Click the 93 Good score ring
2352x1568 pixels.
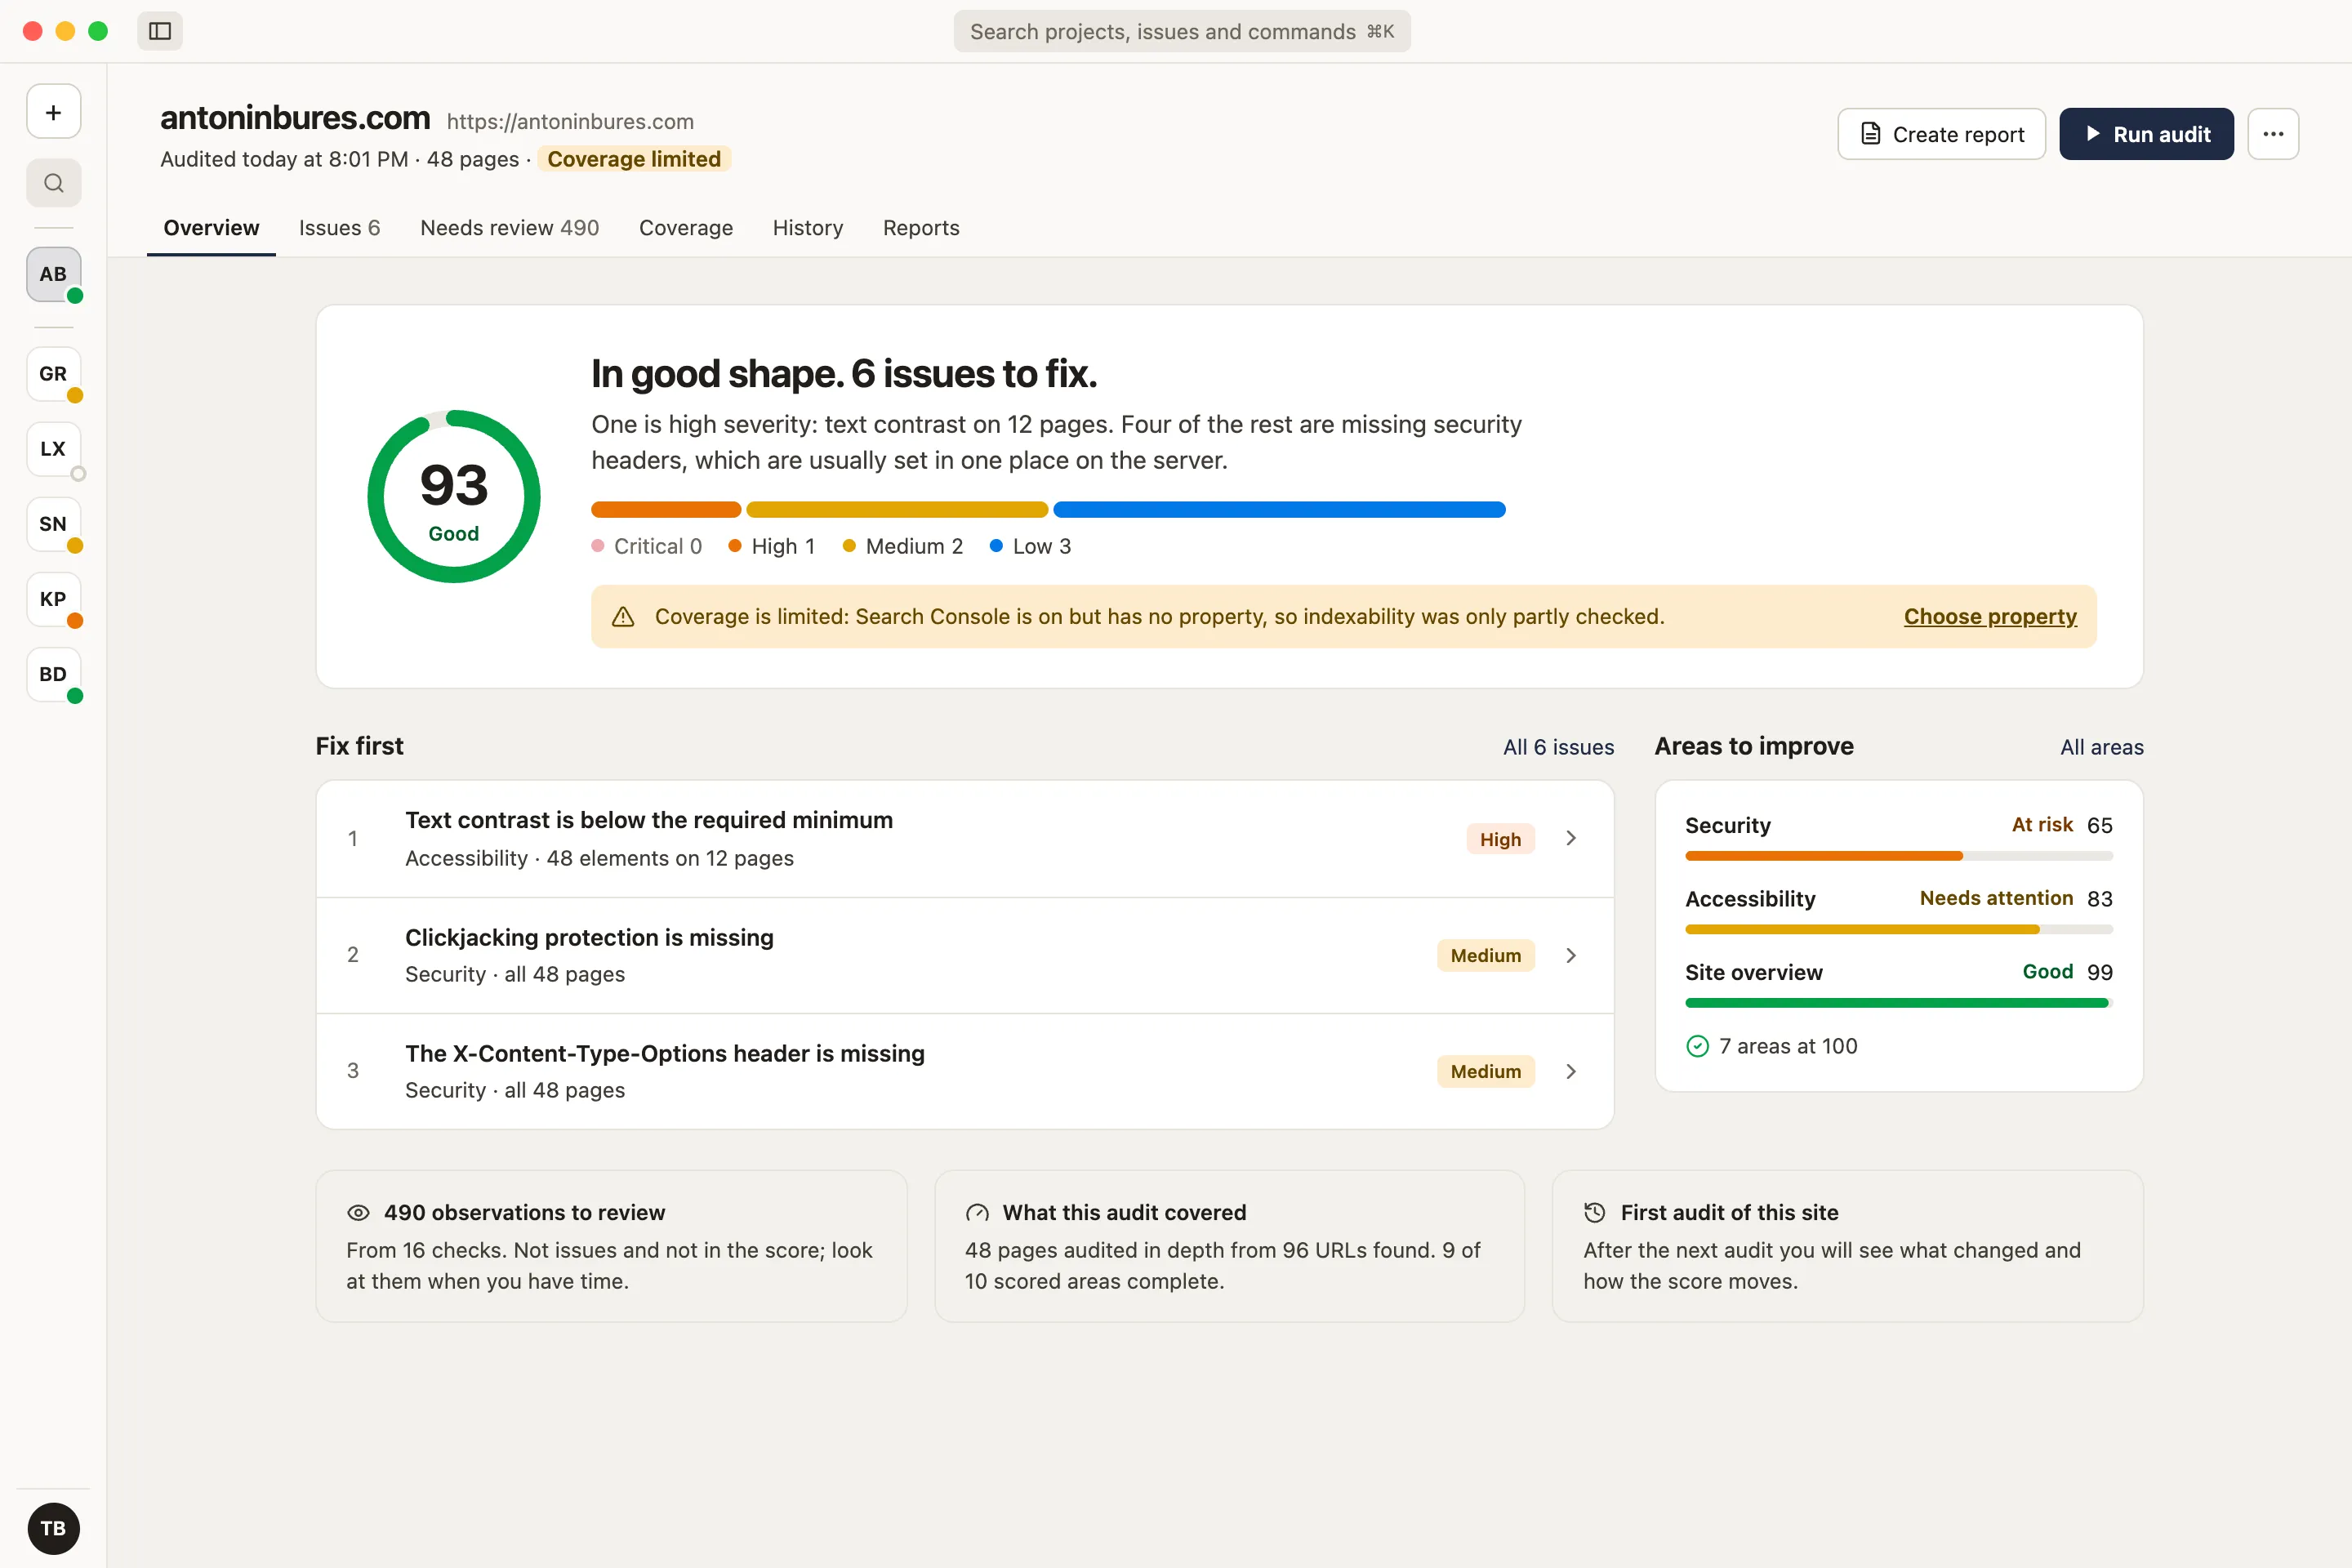click(454, 496)
